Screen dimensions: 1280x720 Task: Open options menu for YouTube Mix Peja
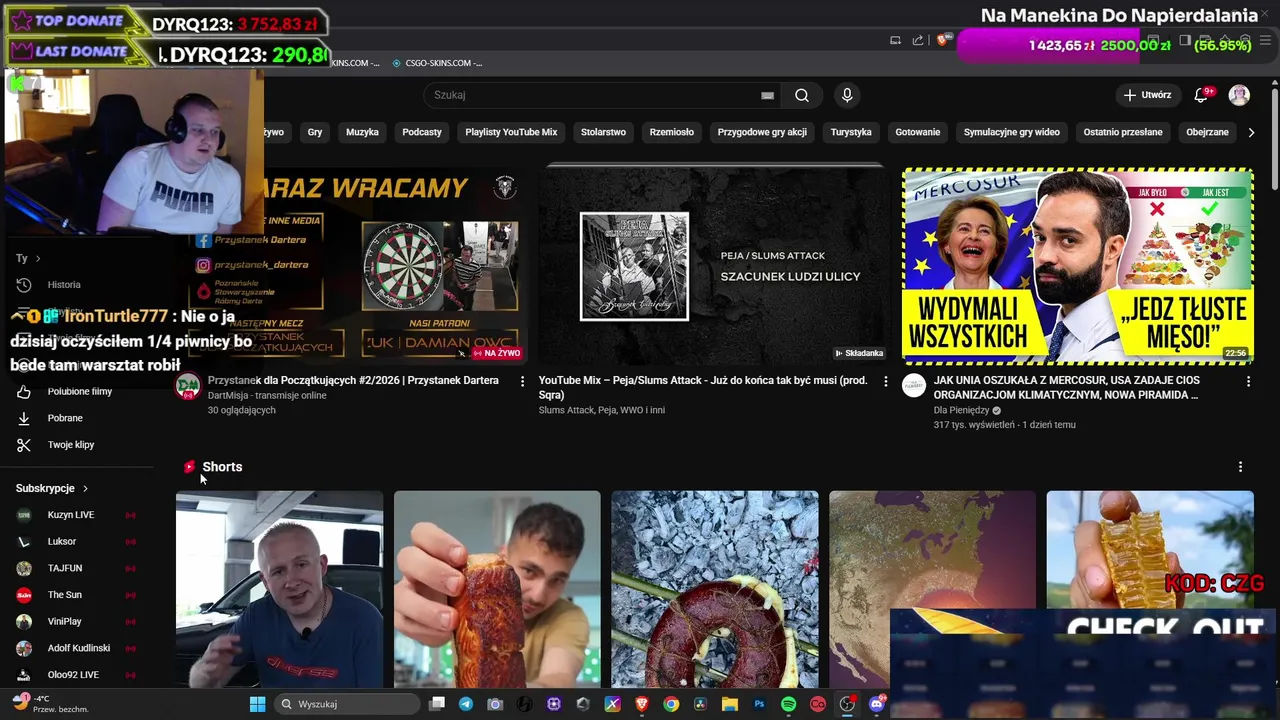(x=885, y=381)
